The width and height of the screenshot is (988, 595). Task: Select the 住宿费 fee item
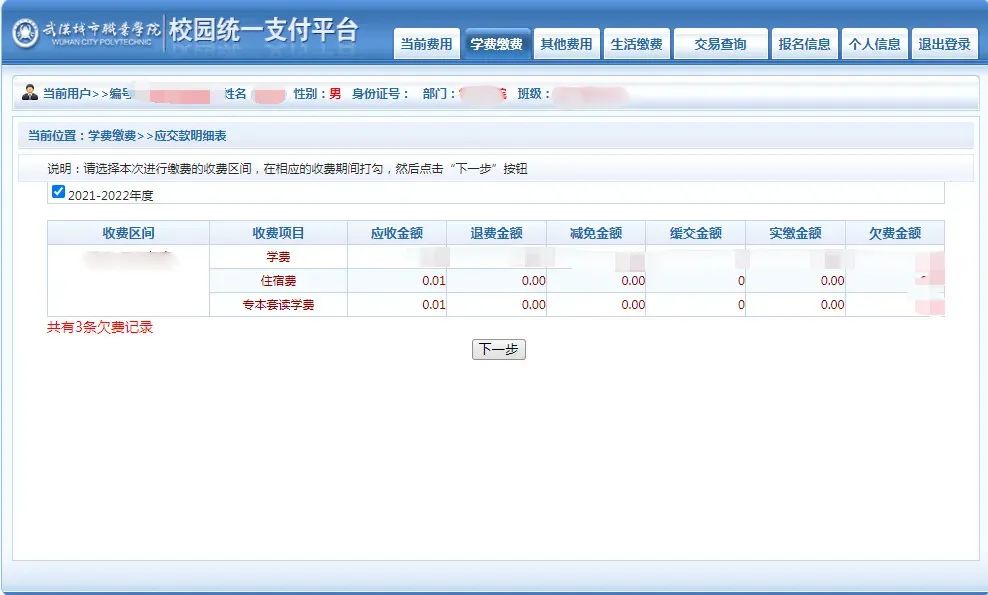(x=278, y=281)
